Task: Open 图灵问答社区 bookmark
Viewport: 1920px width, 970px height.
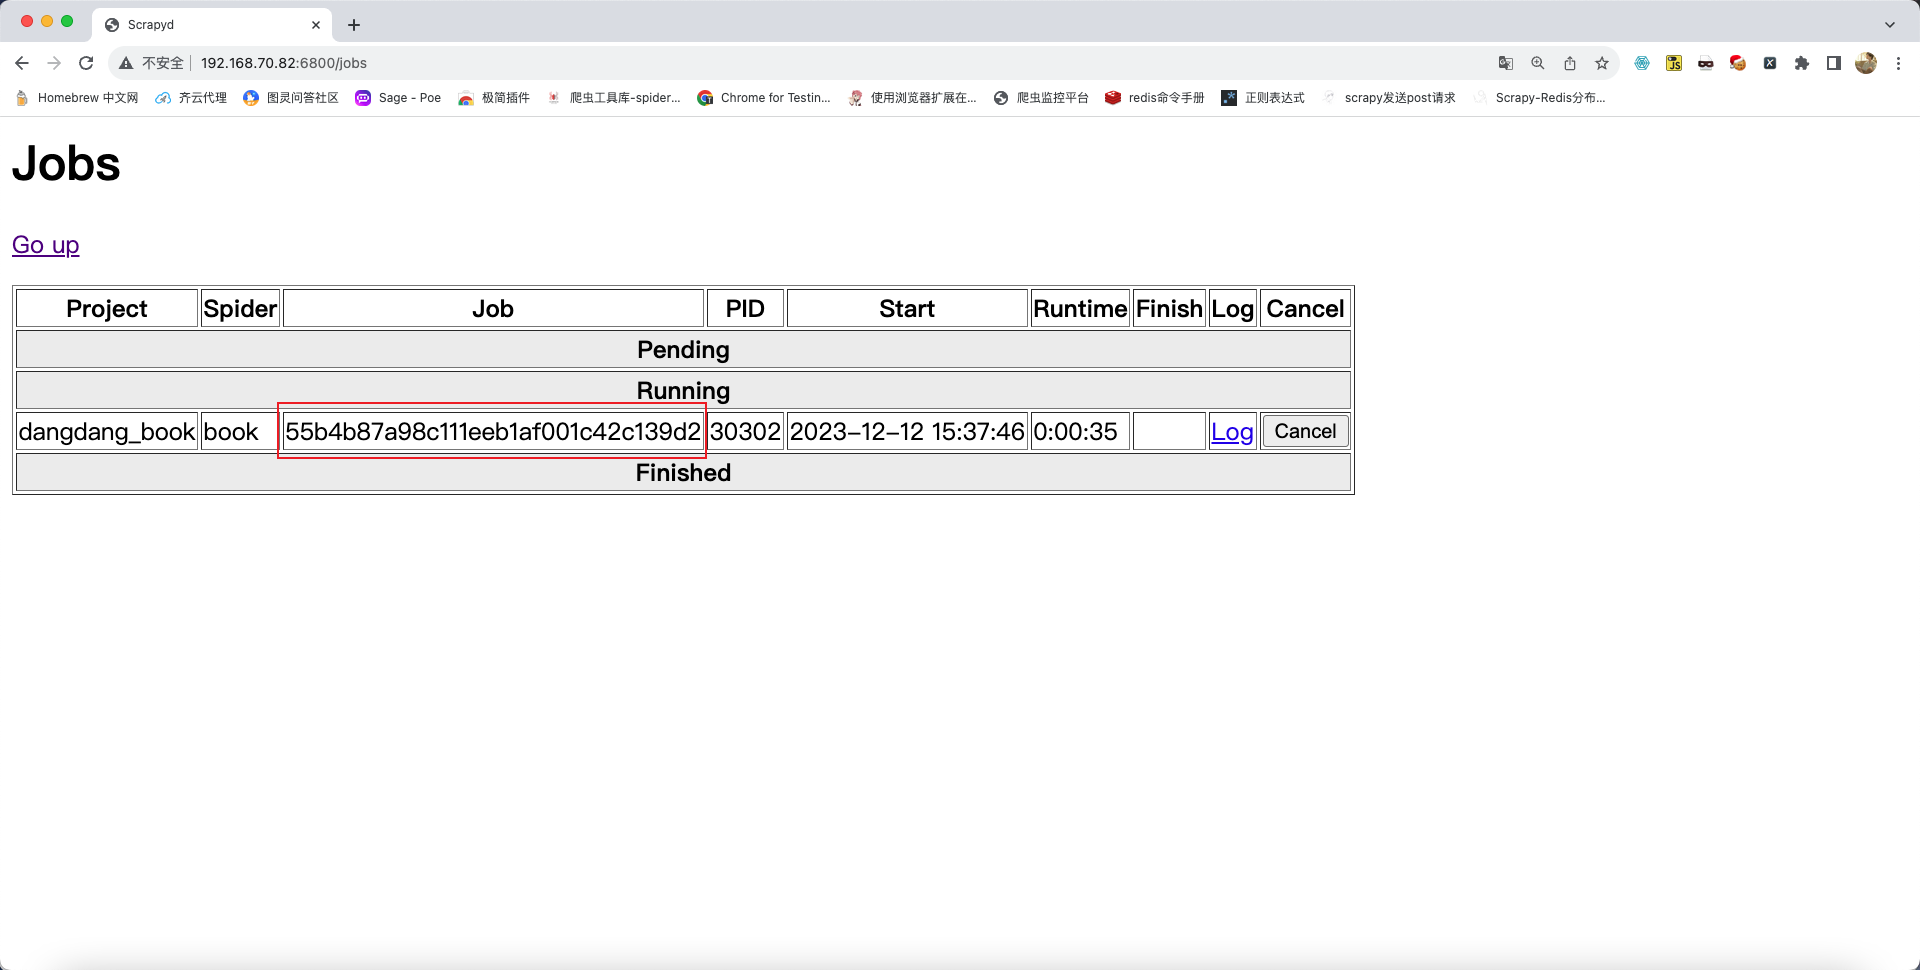Action: (x=291, y=98)
